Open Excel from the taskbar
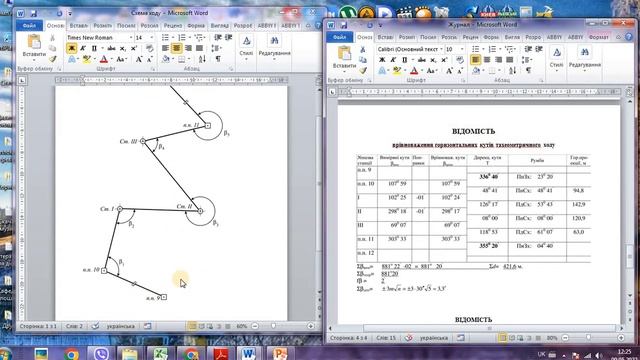This screenshot has height=360, width=640. coord(160,353)
